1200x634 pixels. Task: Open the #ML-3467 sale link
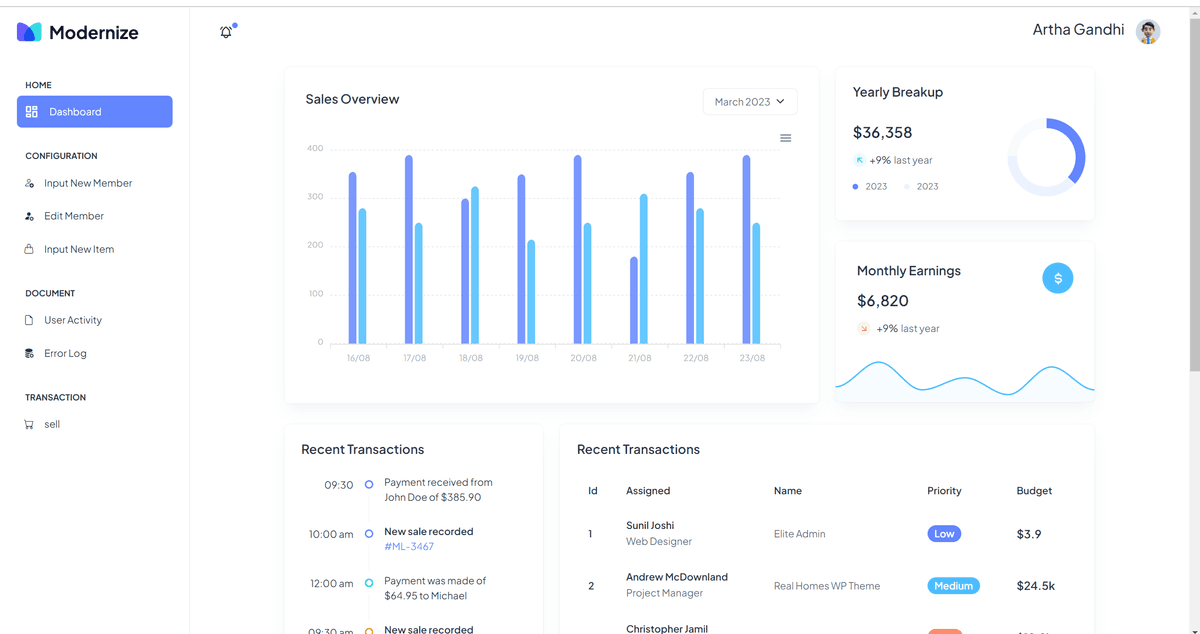pos(409,547)
